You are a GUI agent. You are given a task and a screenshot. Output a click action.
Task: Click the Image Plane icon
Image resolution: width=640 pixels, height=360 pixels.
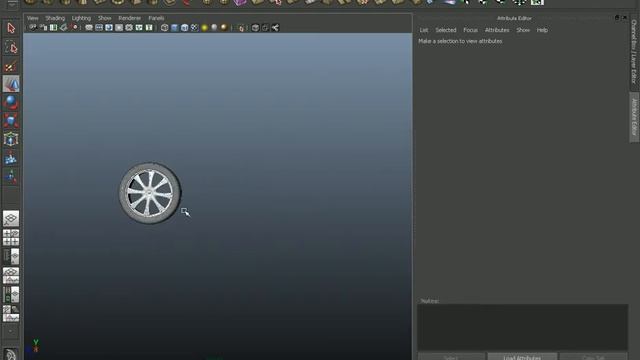click(x=63, y=27)
